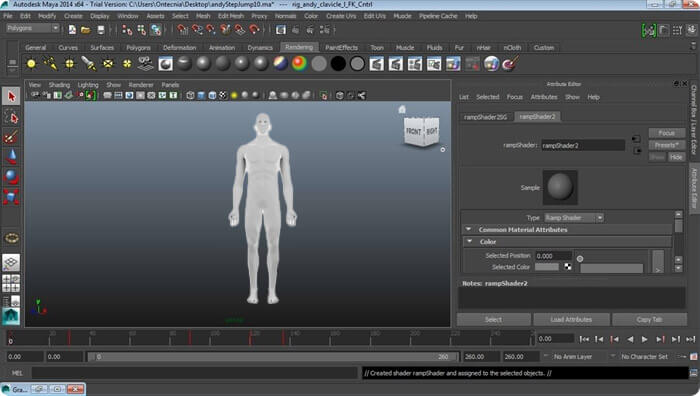The height and width of the screenshot is (396, 700).
Task: Create spot light flashlight icon
Action: (x=89, y=64)
